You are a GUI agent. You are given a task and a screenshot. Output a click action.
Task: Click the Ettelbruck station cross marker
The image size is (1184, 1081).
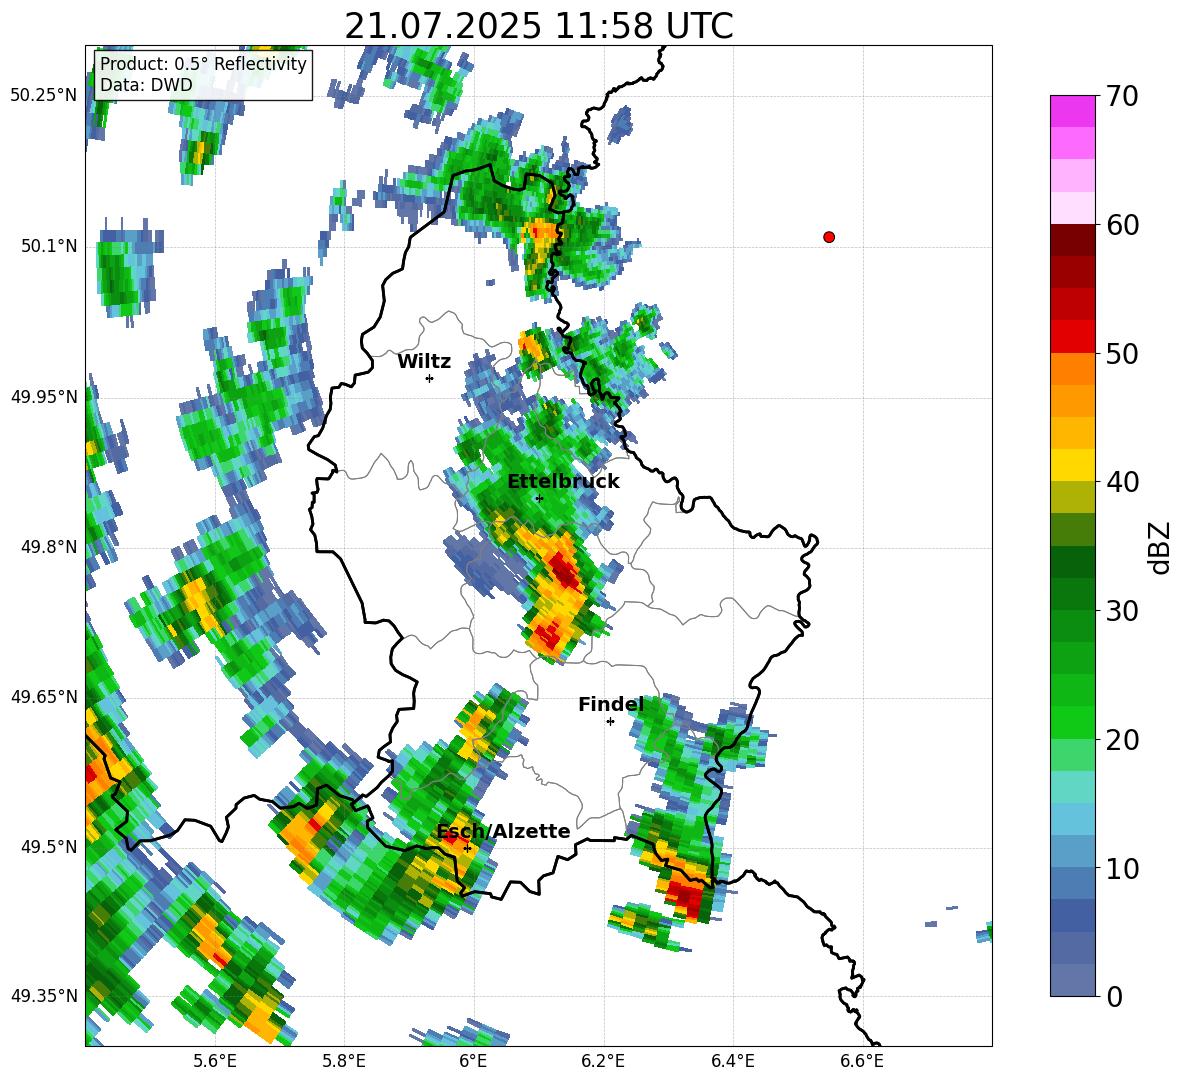tap(538, 498)
